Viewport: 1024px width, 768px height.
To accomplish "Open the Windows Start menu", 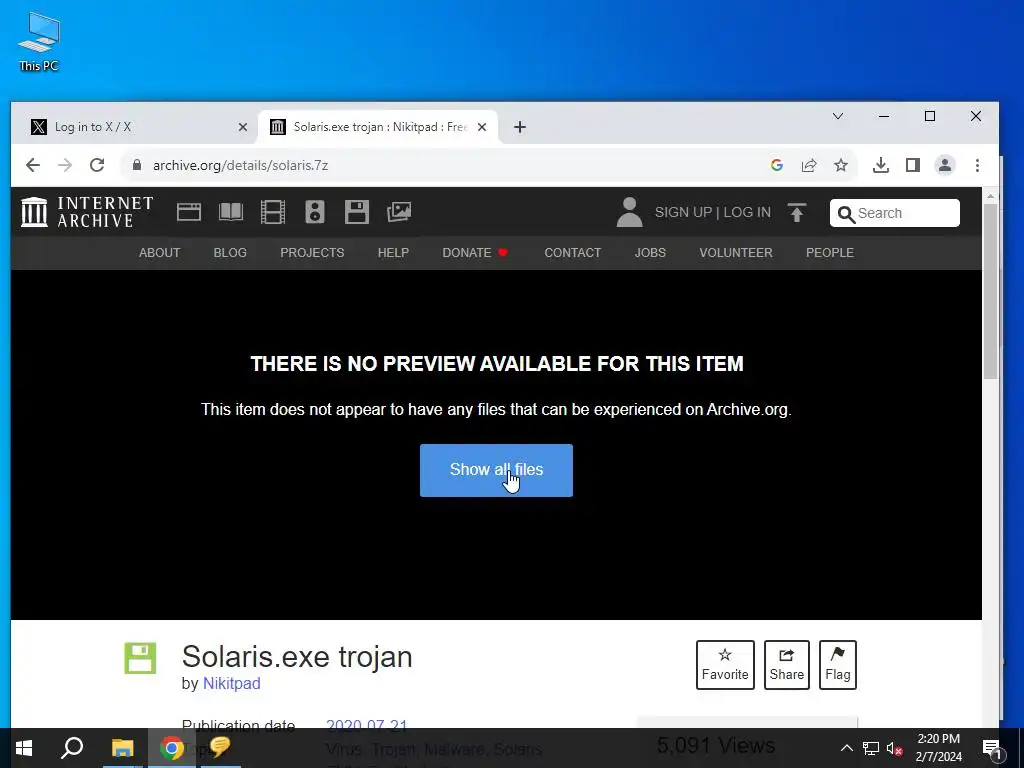I will 24,748.
